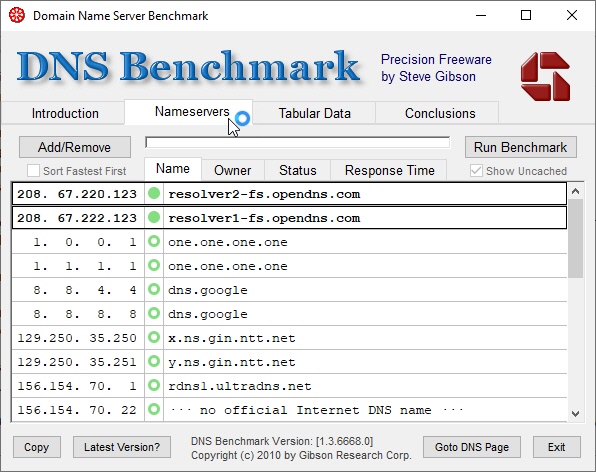This screenshot has width=596, height=472.
Task: Click status ring for 1.0.0.1
Action: [x=154, y=241]
